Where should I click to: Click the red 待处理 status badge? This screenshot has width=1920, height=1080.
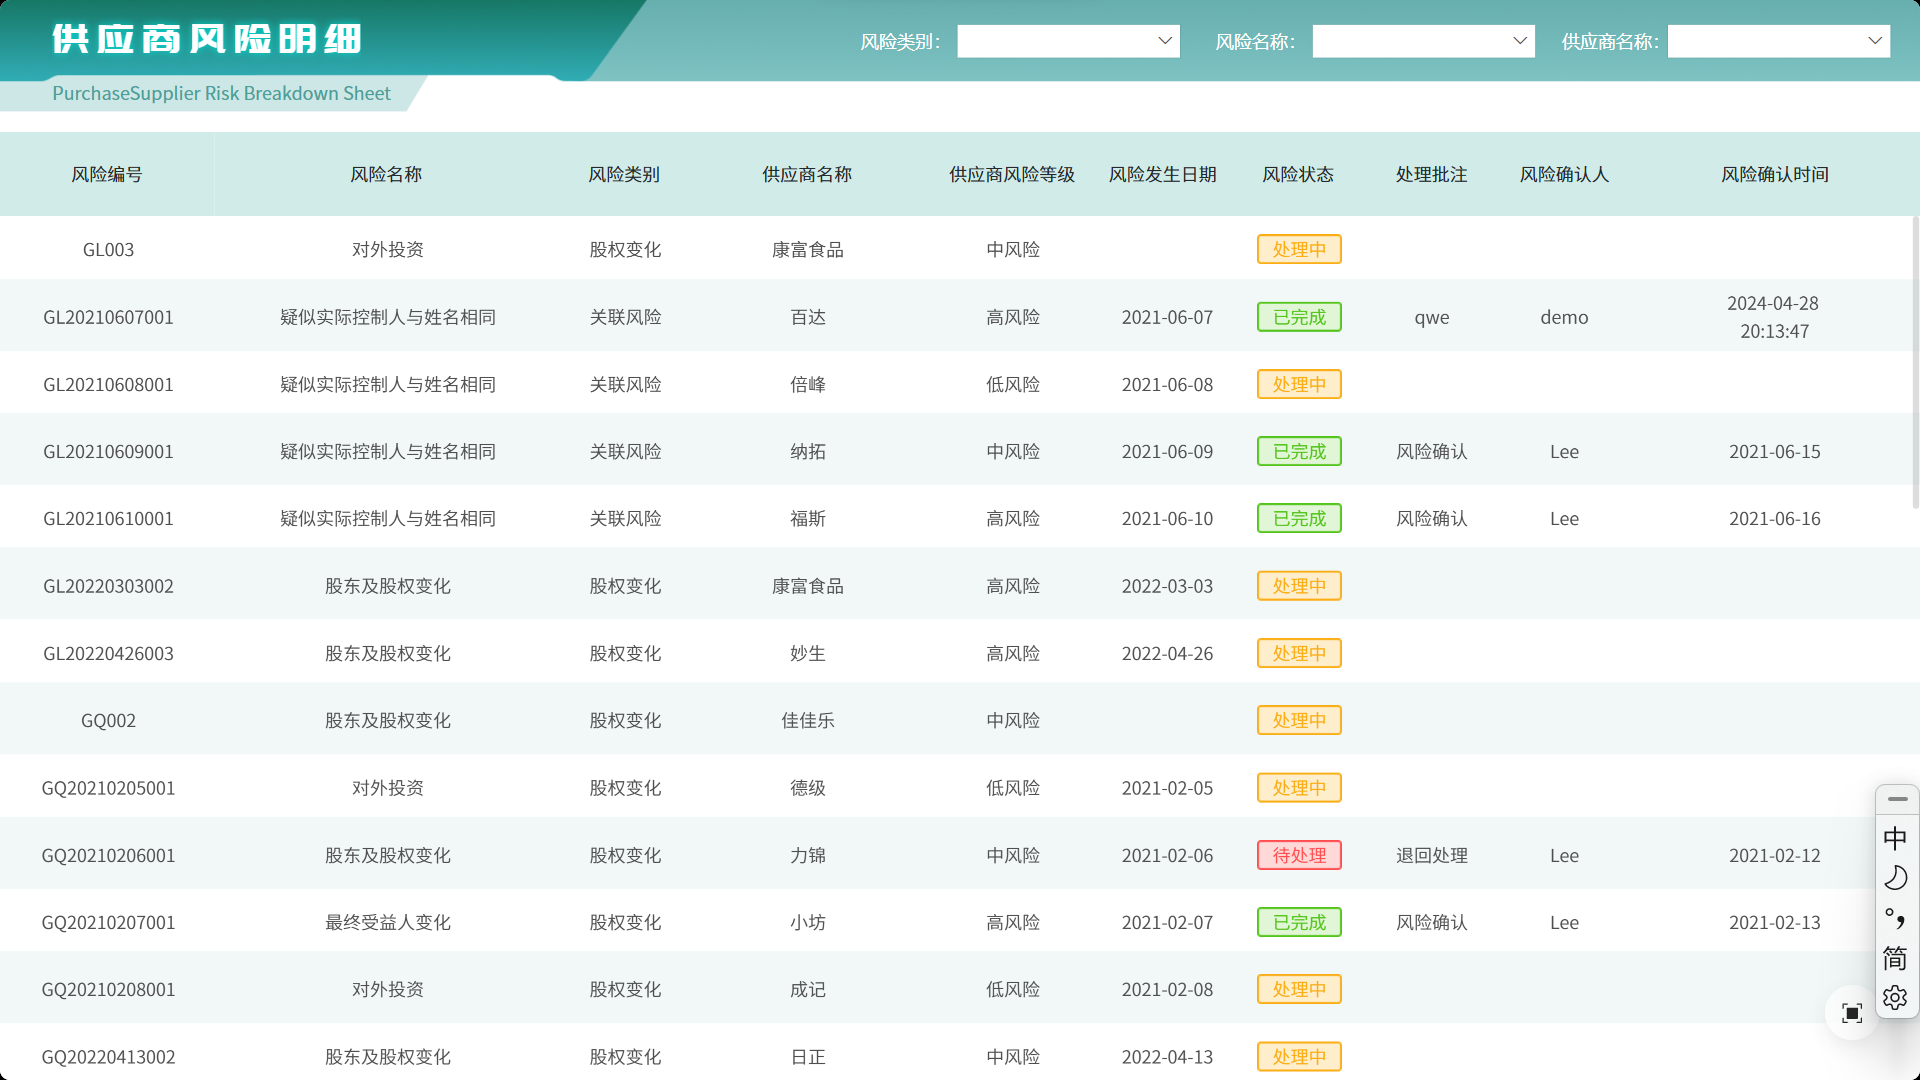click(1298, 855)
